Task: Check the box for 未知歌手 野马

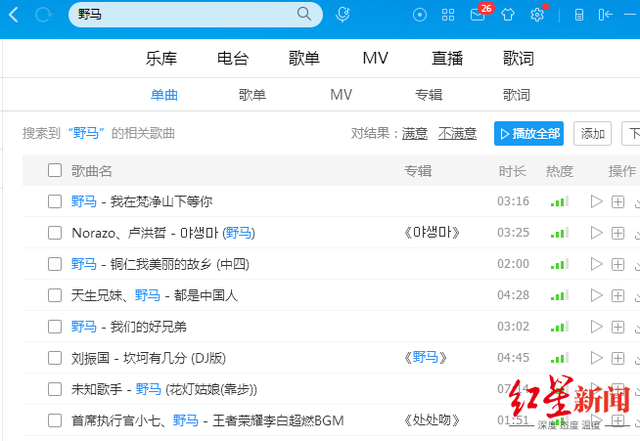Action: [x=55, y=389]
